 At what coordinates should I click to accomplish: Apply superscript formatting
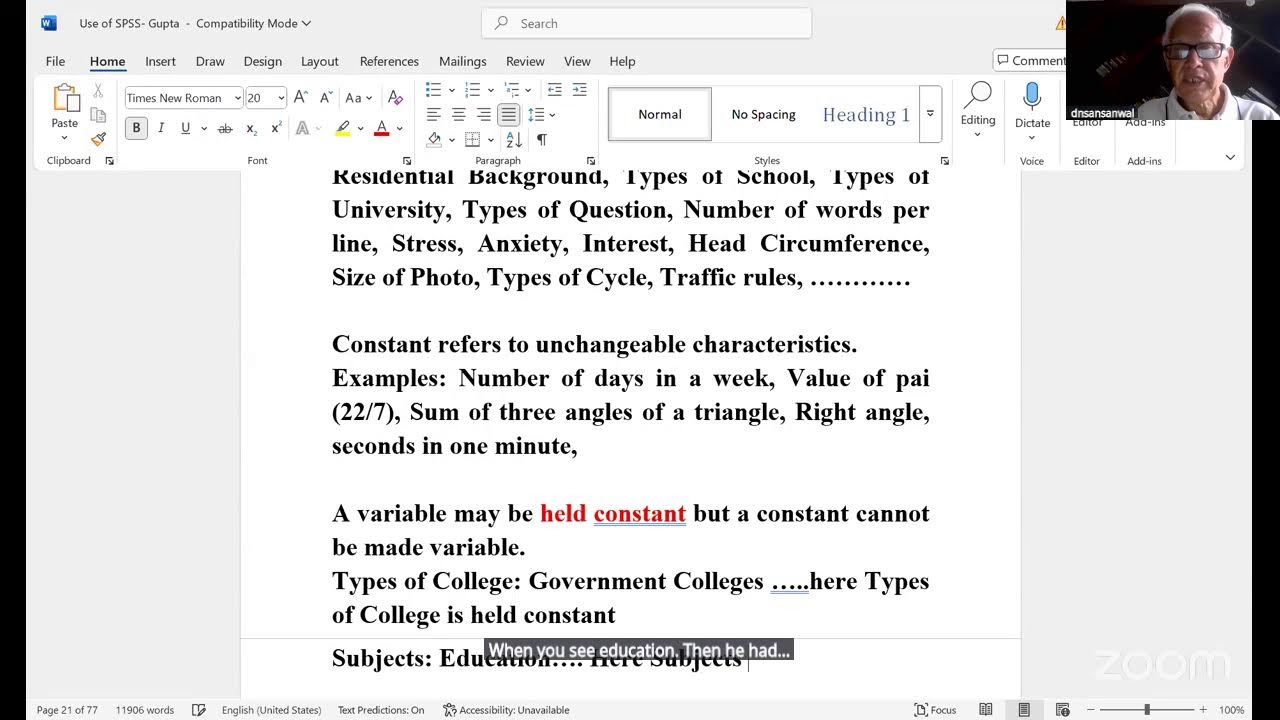click(276, 128)
